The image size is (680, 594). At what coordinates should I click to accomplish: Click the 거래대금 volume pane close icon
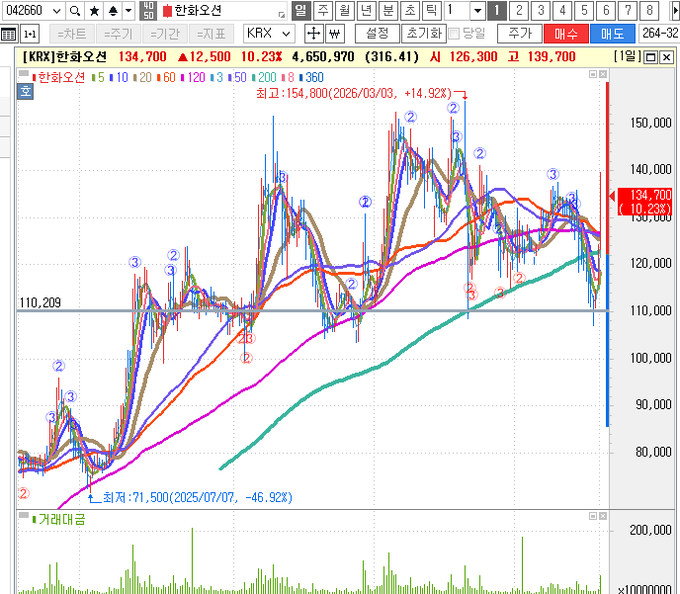(603, 516)
